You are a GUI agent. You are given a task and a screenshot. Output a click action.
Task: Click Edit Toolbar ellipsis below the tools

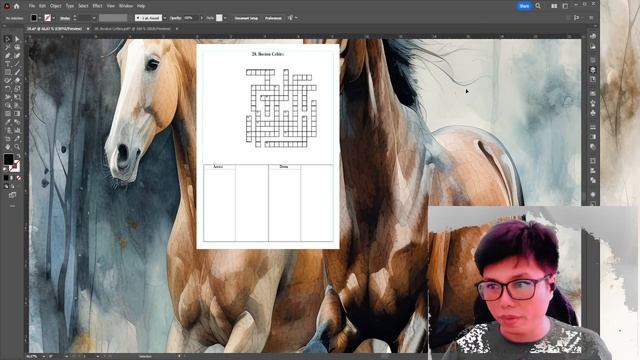click(x=12, y=206)
